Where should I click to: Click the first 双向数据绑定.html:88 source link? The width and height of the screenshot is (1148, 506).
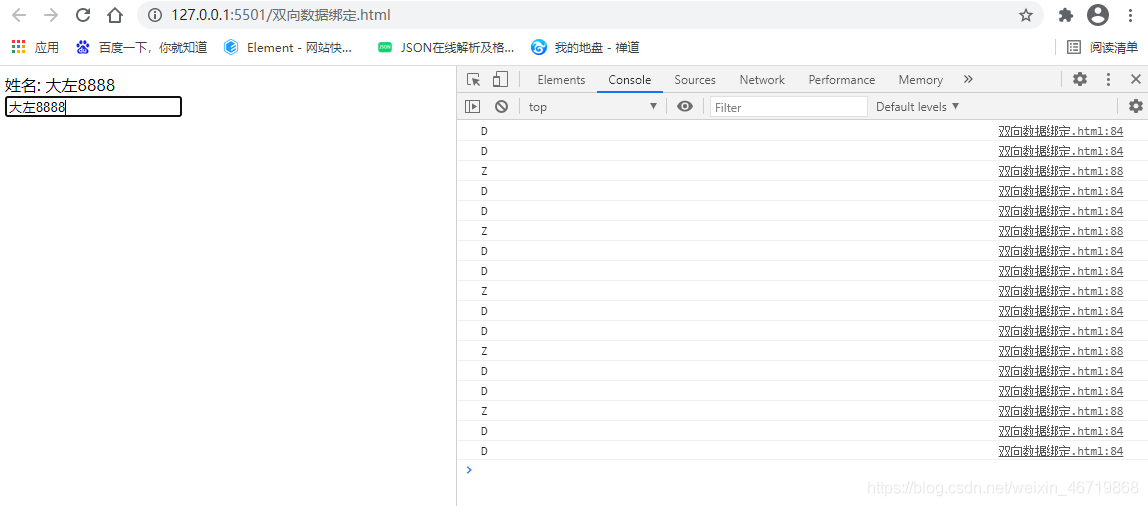[x=1060, y=171]
